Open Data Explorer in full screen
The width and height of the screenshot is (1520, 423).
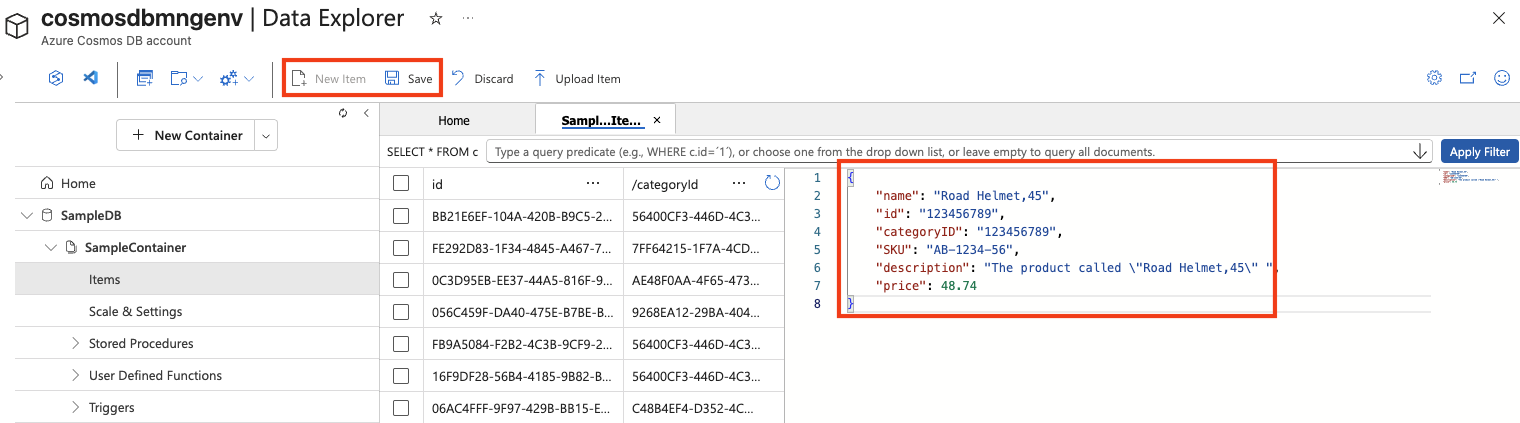point(1468,78)
